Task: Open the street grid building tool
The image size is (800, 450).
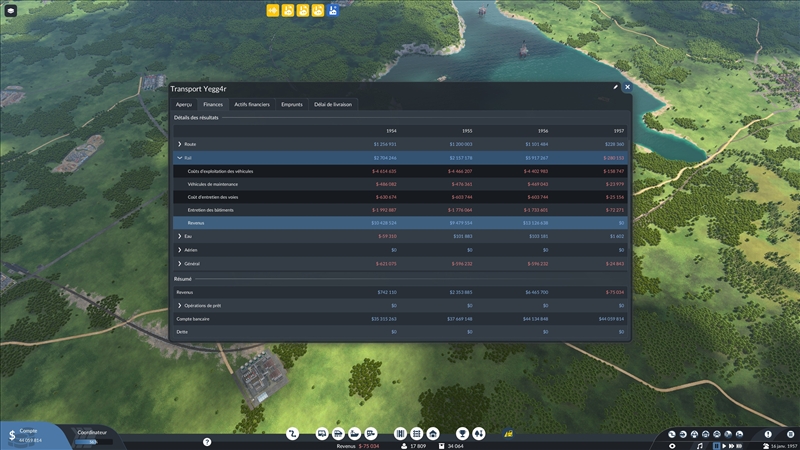Action: click(417, 434)
